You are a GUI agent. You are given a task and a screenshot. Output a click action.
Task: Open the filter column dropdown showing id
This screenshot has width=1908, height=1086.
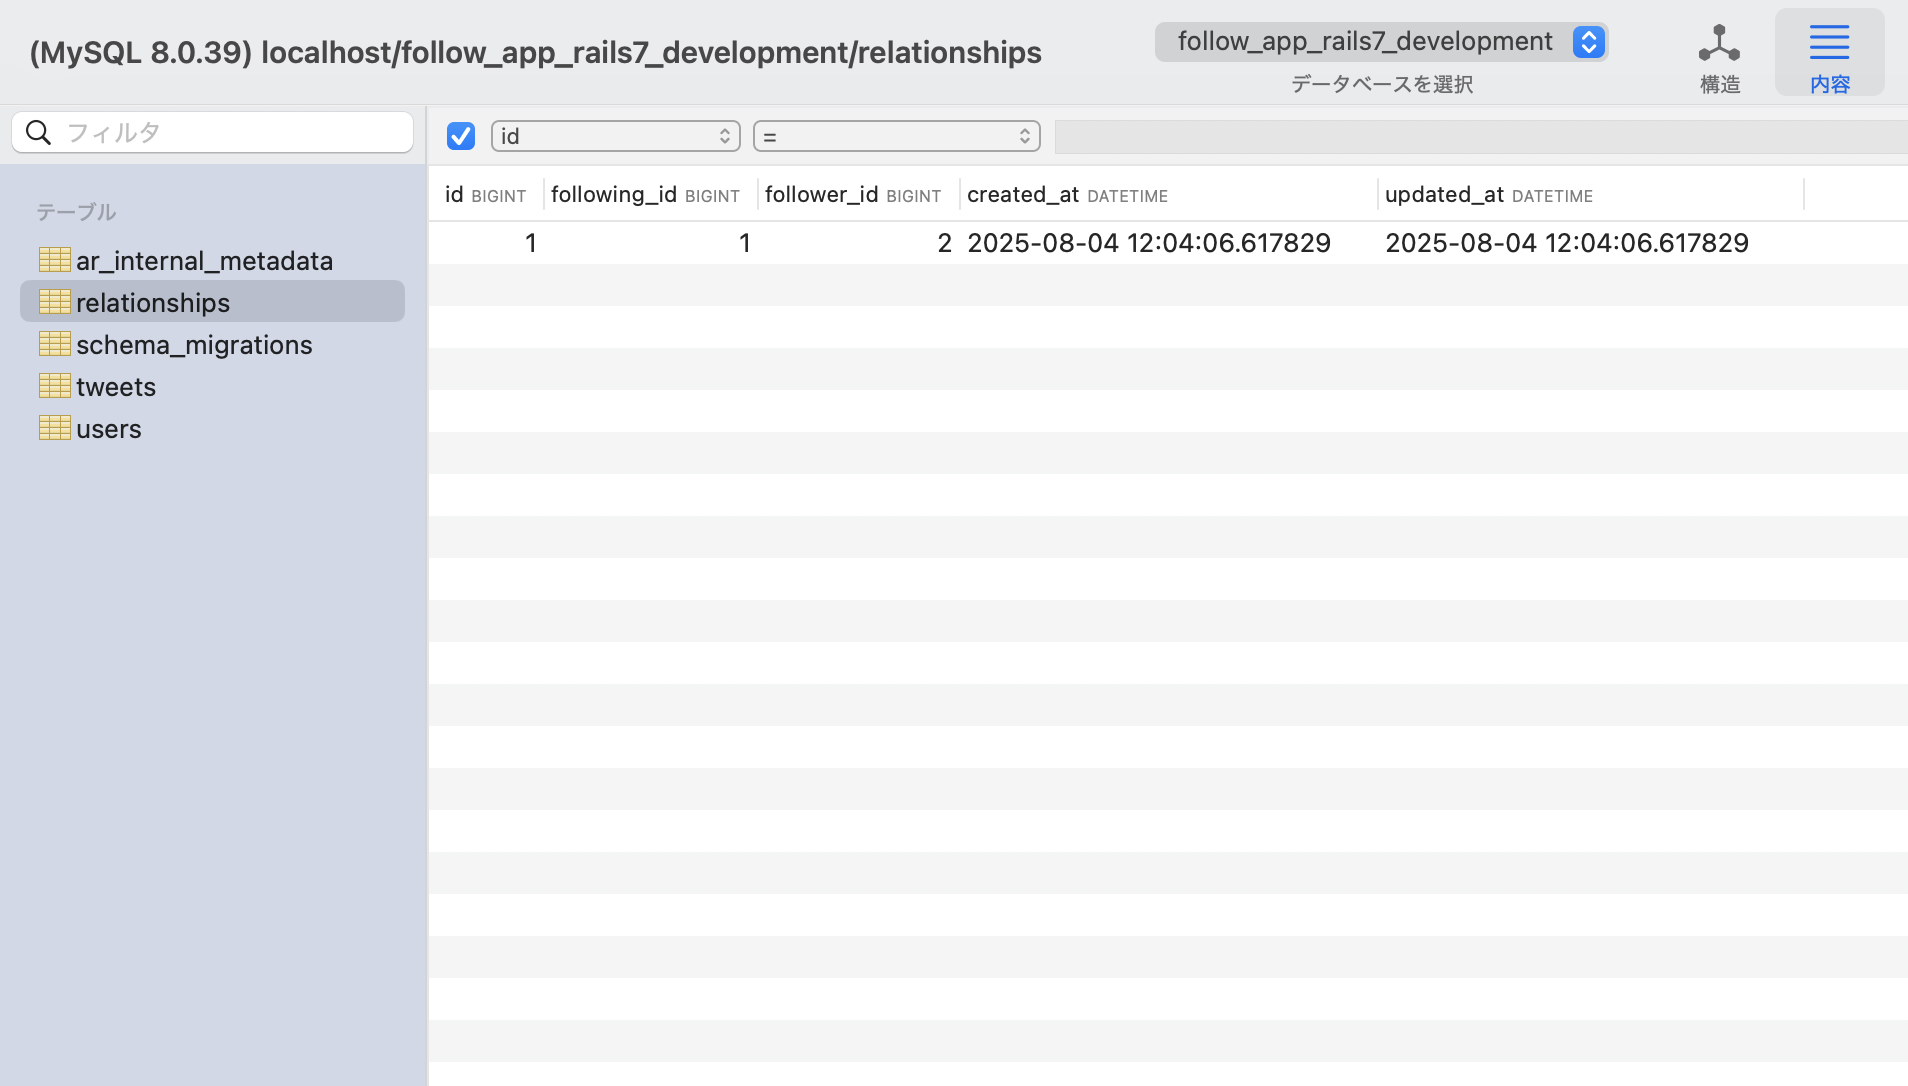point(615,136)
